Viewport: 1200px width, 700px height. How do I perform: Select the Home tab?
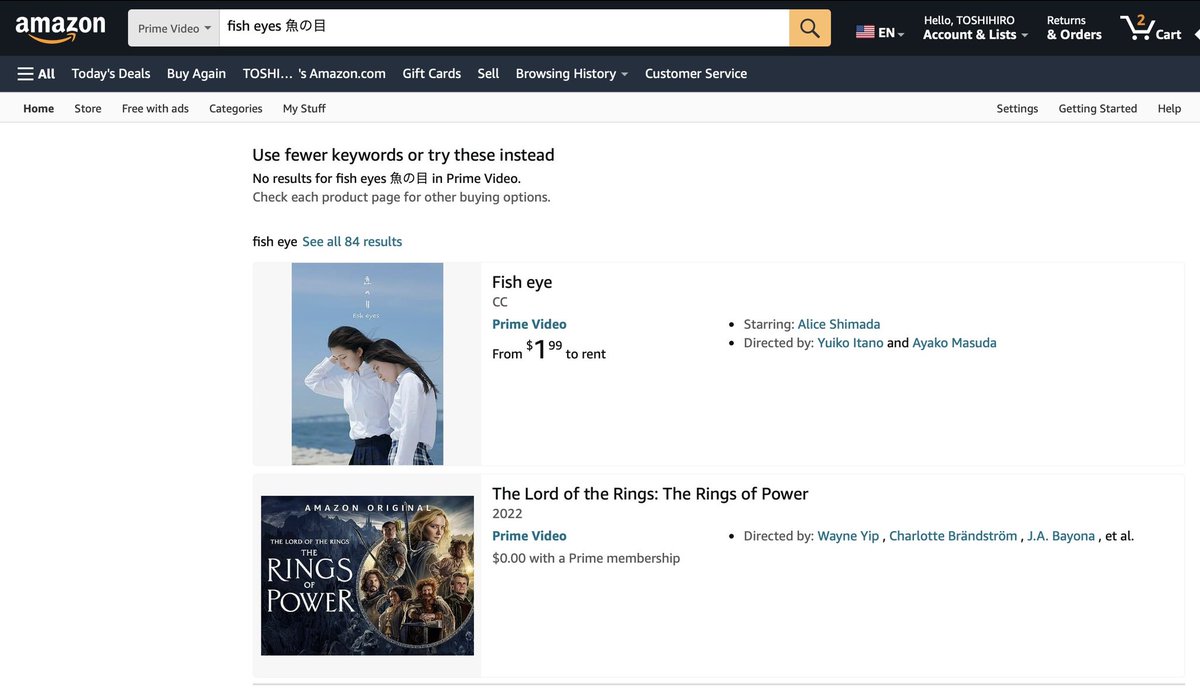[x=39, y=109]
